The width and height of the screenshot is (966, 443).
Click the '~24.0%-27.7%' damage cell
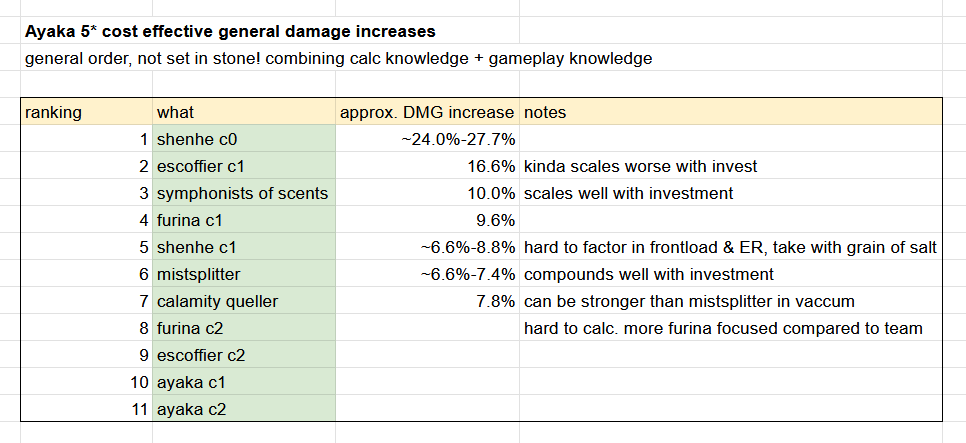(x=428, y=139)
